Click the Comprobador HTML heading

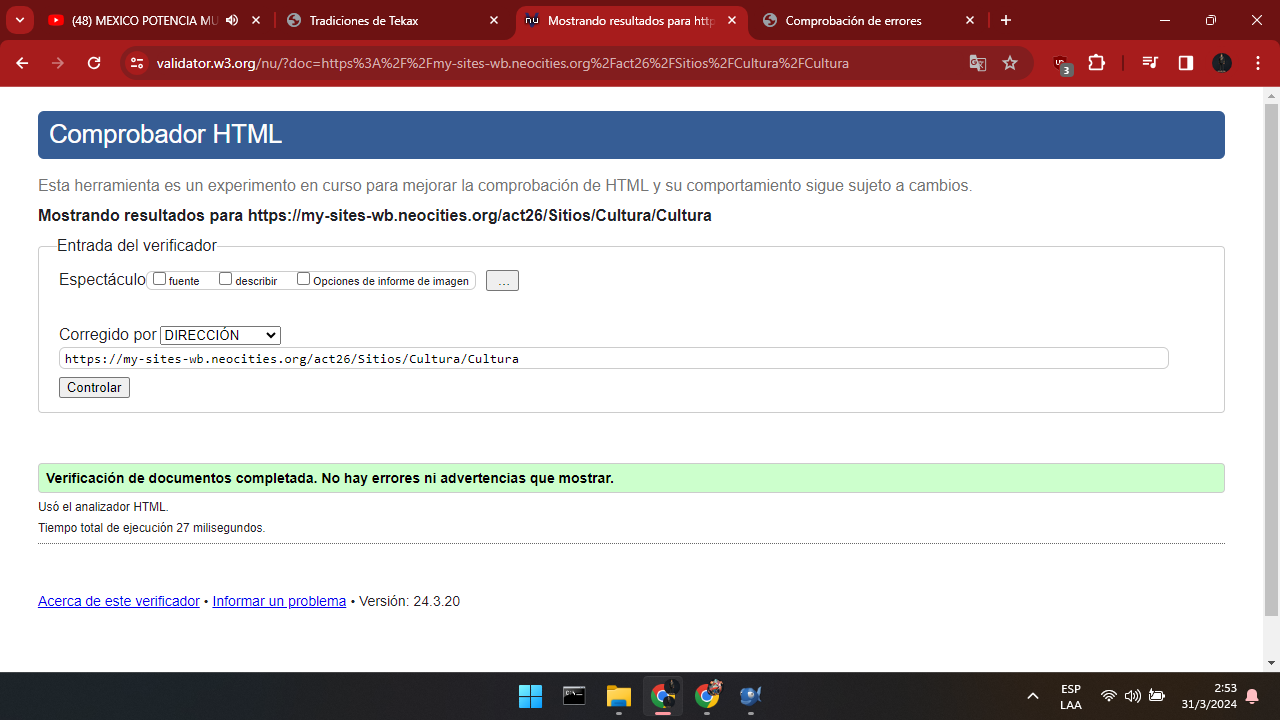point(165,135)
